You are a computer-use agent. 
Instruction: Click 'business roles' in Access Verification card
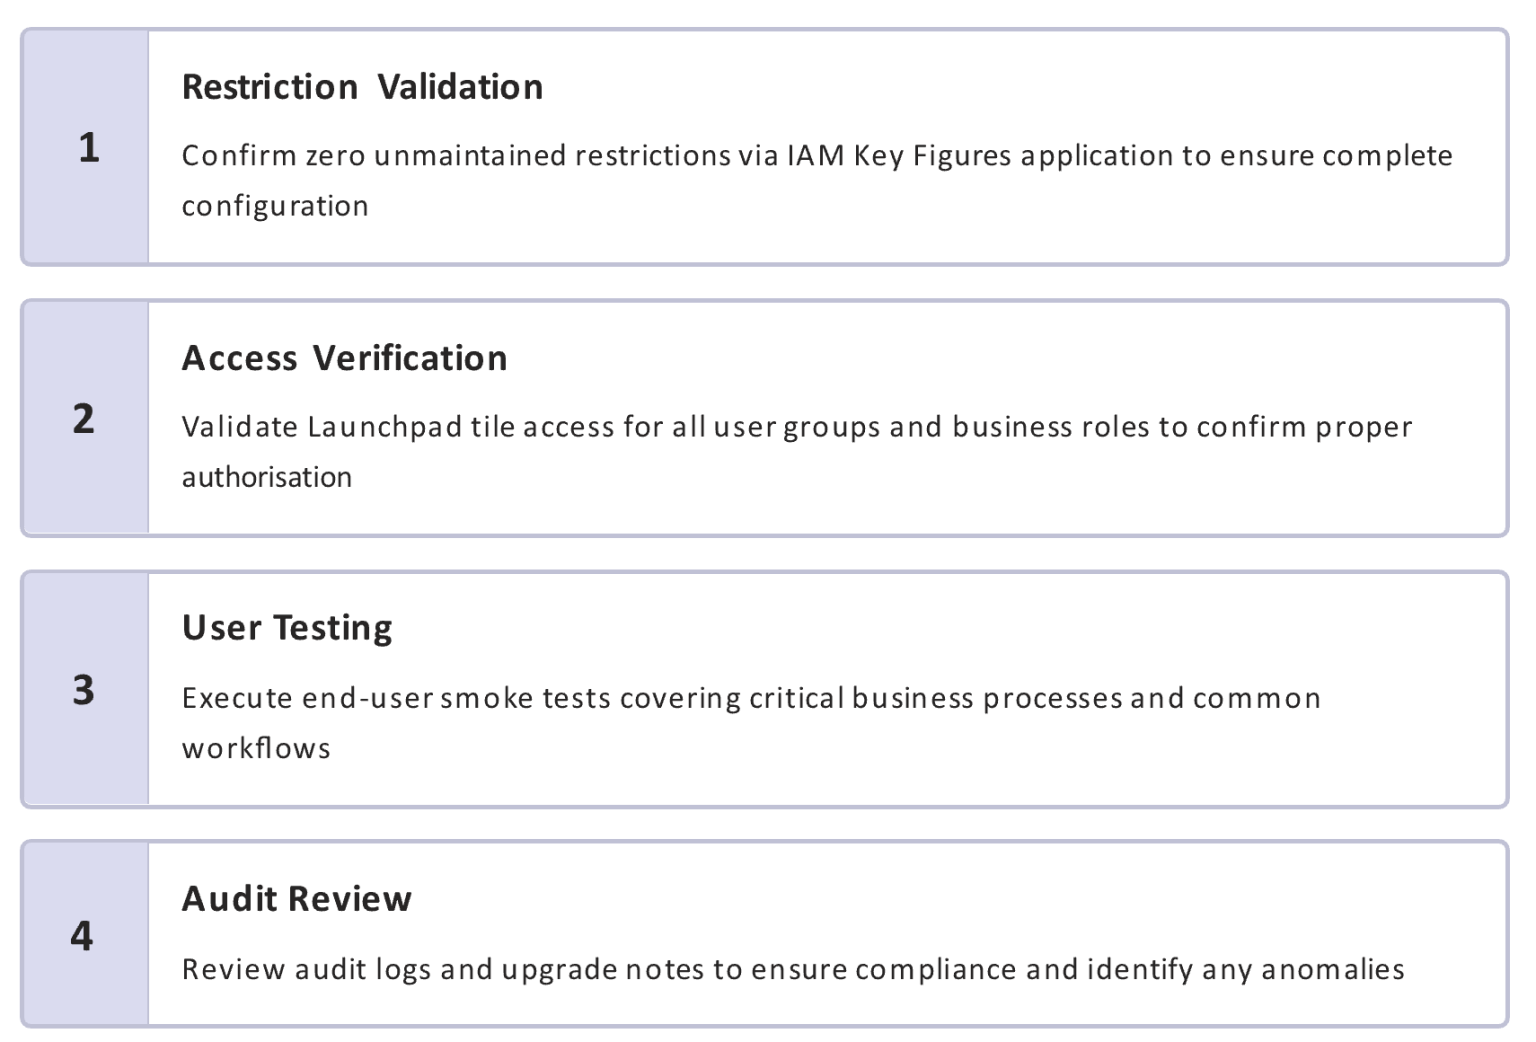click(x=1051, y=427)
